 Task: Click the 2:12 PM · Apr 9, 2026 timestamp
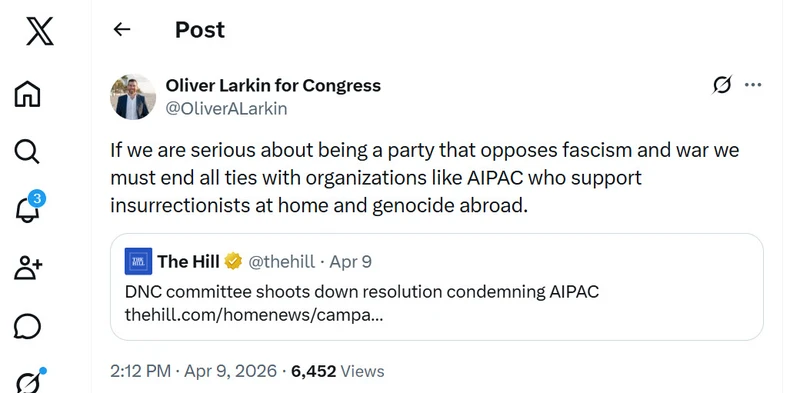click(x=193, y=371)
